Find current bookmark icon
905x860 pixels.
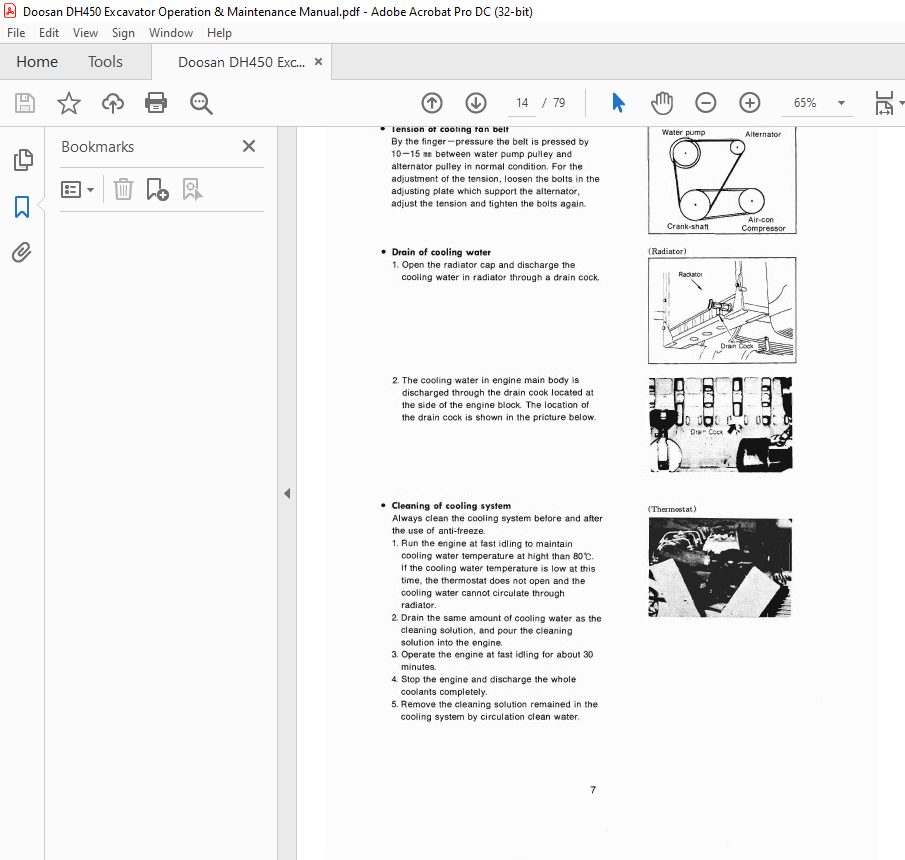(x=192, y=189)
